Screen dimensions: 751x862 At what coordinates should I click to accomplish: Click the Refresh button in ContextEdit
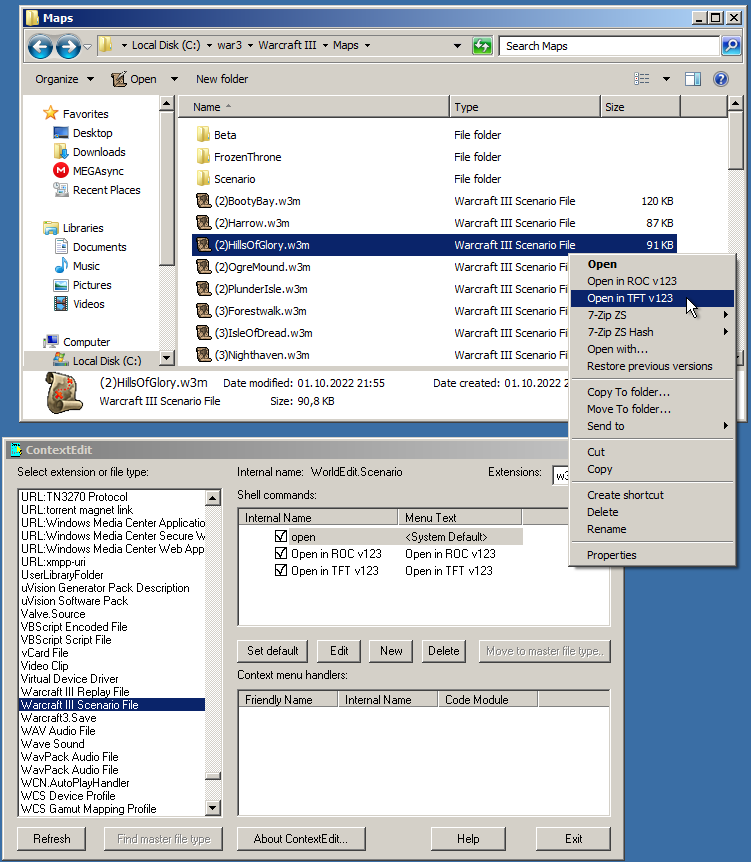point(52,839)
